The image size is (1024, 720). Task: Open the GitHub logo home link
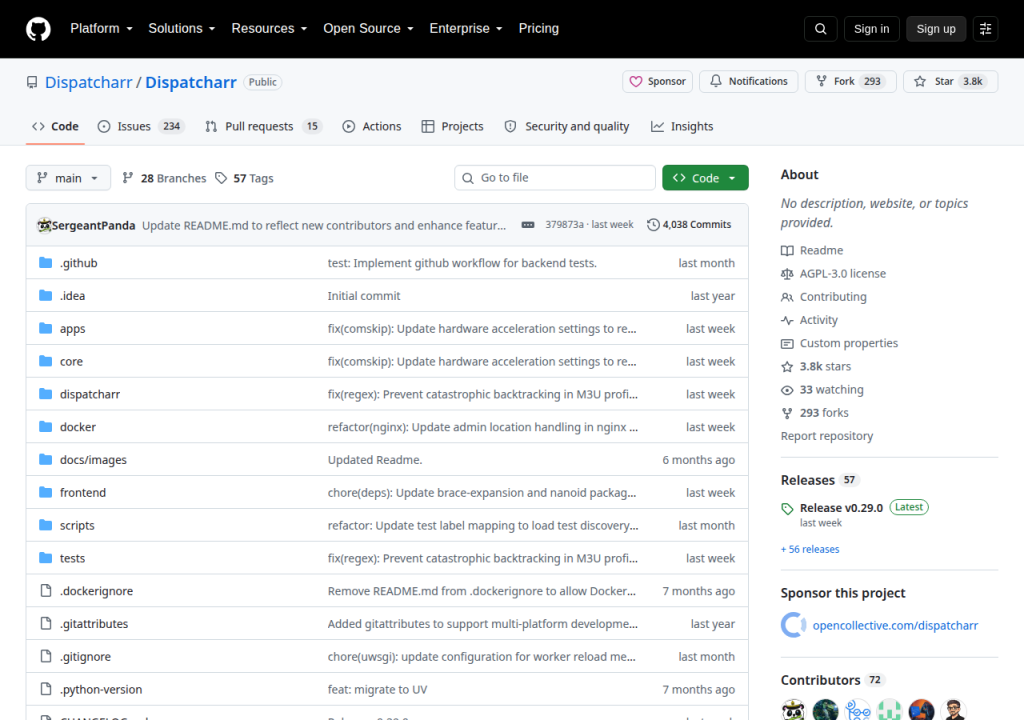click(38, 29)
